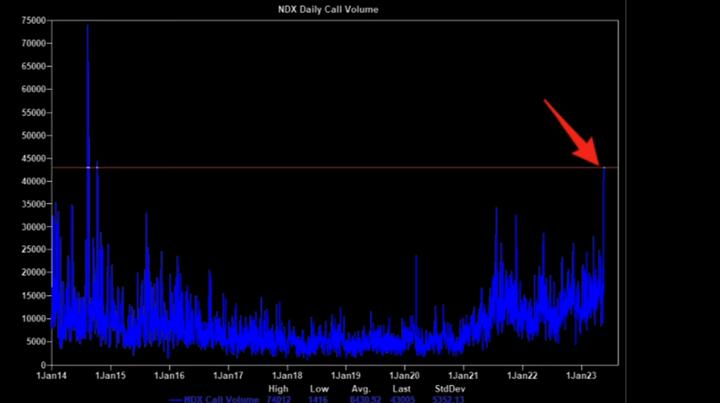The width and height of the screenshot is (720, 403).
Task: Select the High statistic label
Action: (x=279, y=387)
